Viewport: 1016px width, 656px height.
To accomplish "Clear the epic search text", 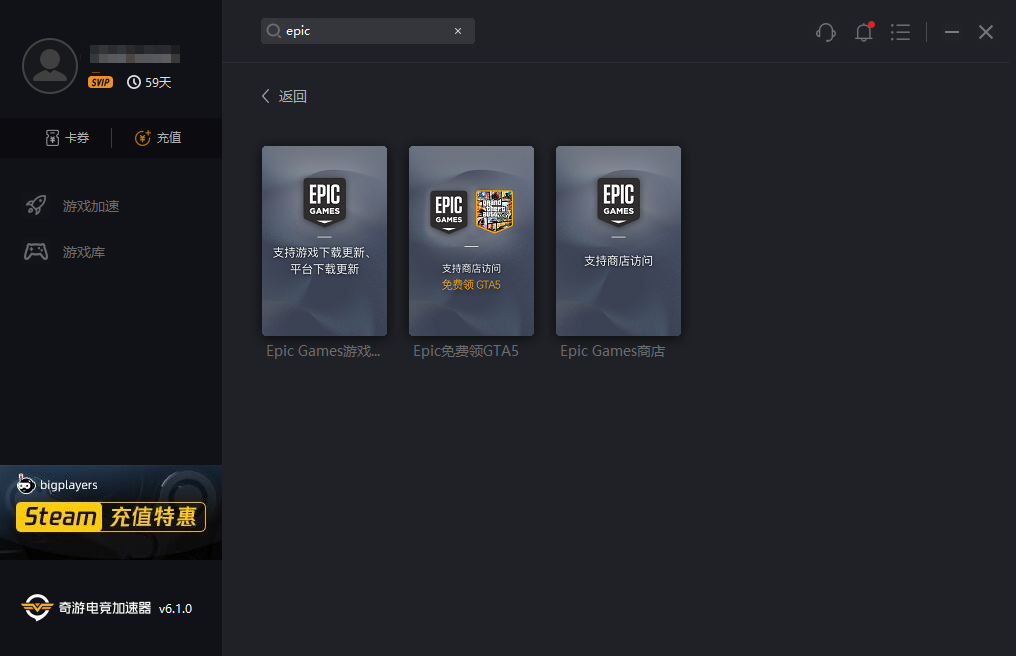I will click(458, 31).
